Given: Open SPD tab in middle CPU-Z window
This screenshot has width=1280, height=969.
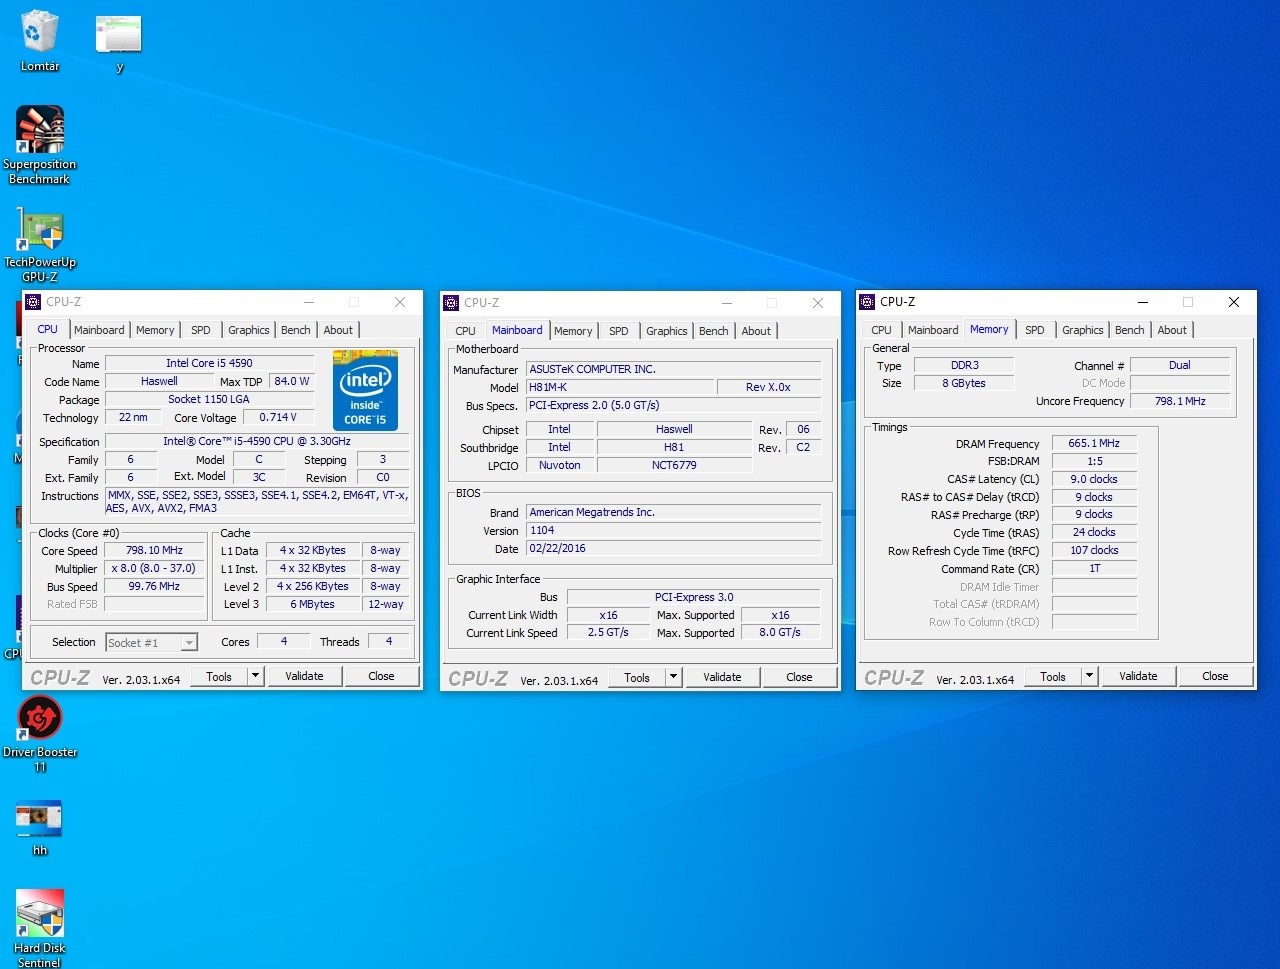Looking at the screenshot, I should (x=619, y=331).
